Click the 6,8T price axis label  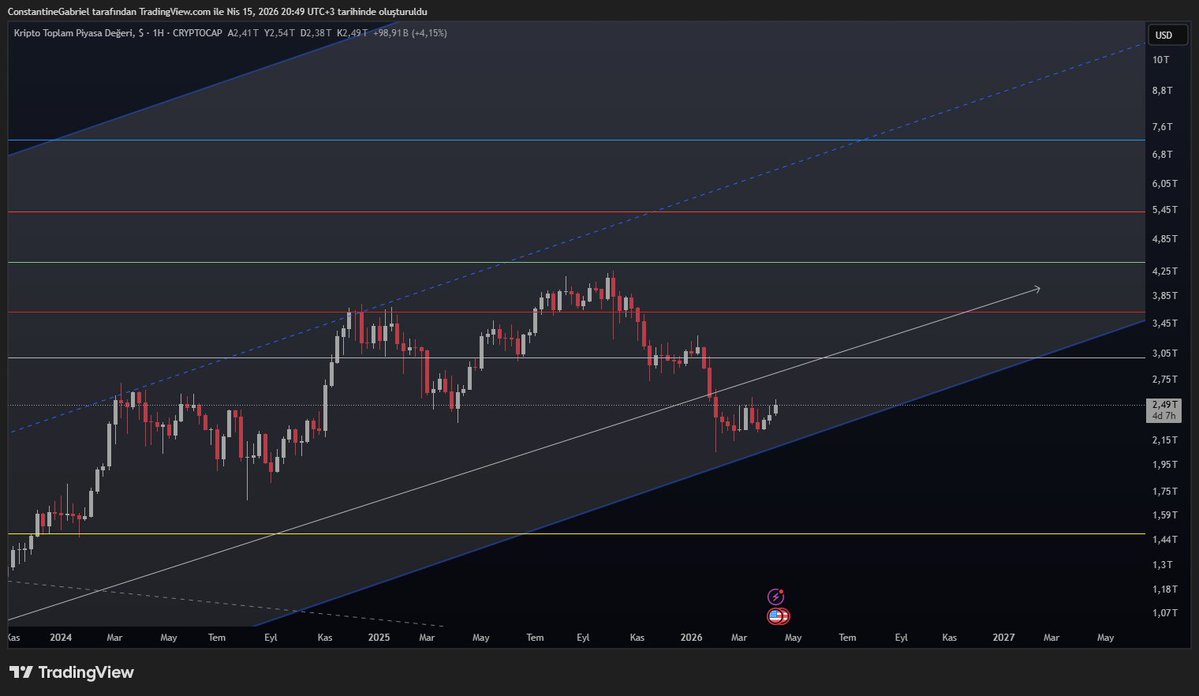(1162, 154)
